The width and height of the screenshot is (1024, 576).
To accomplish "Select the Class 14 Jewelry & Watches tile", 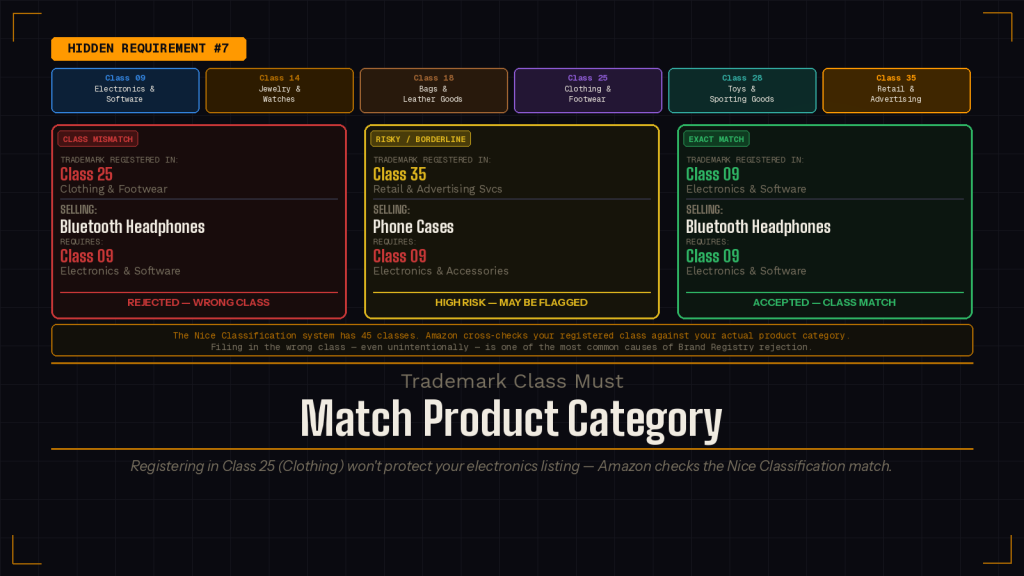I will coord(280,90).
